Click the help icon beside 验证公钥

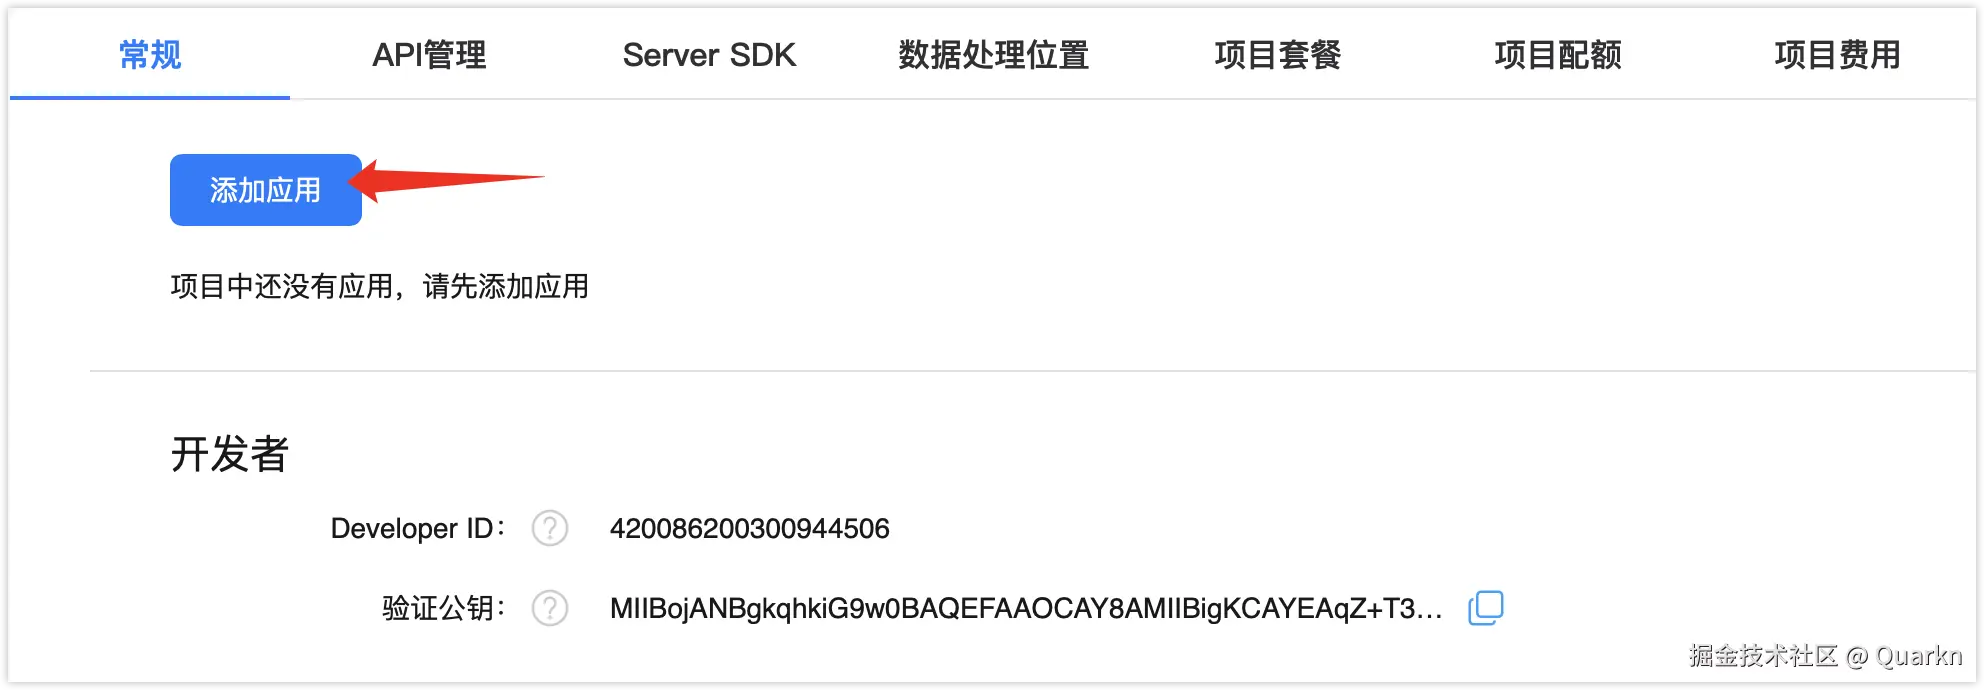tap(550, 608)
